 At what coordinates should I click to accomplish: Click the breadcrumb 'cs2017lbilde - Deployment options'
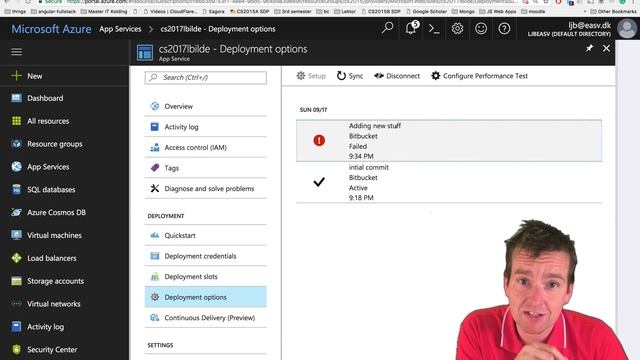[218, 29]
